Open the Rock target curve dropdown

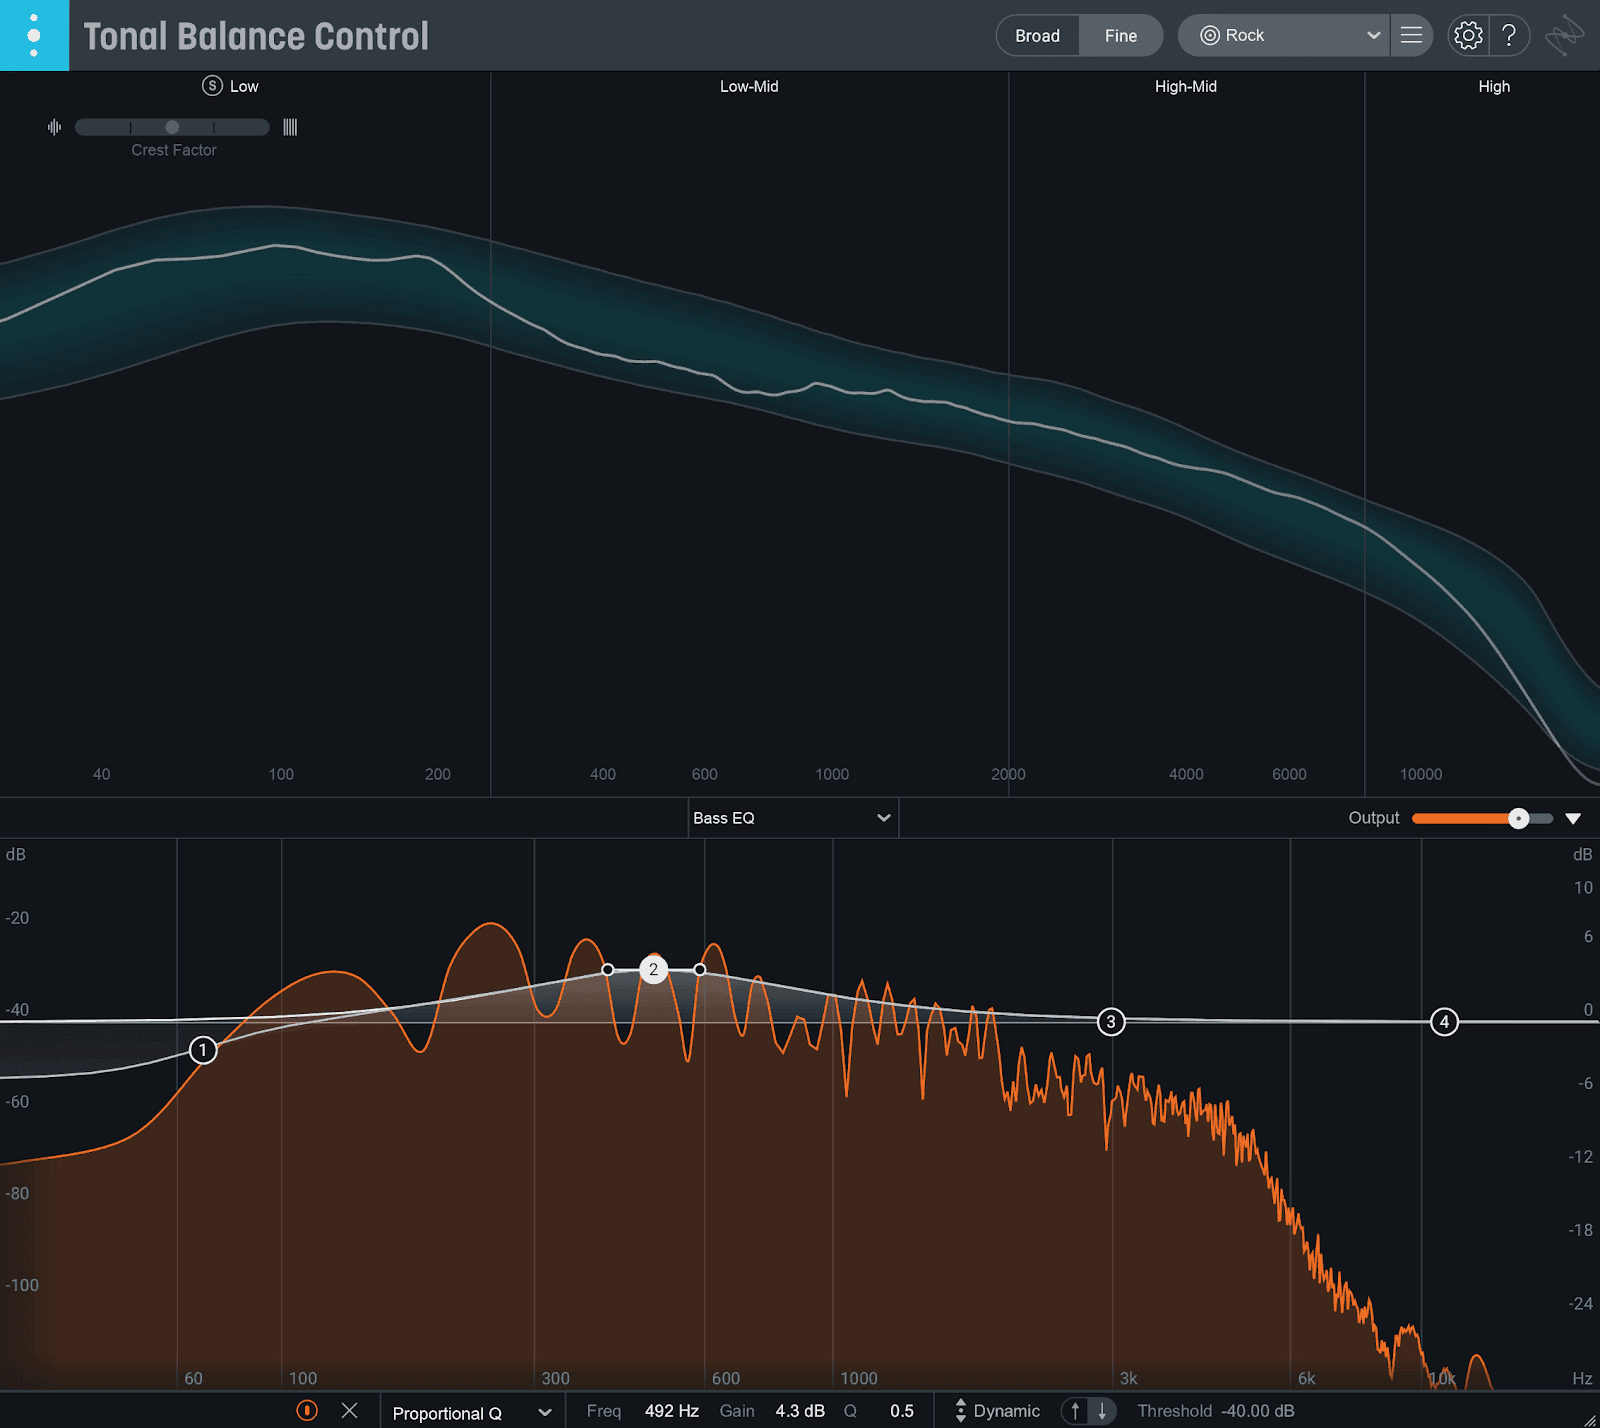pyautogui.click(x=1283, y=36)
